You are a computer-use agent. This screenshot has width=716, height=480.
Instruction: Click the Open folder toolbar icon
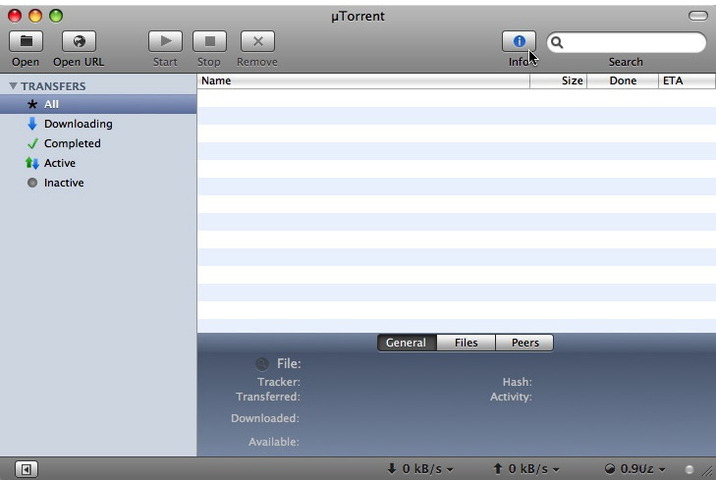tap(26, 42)
